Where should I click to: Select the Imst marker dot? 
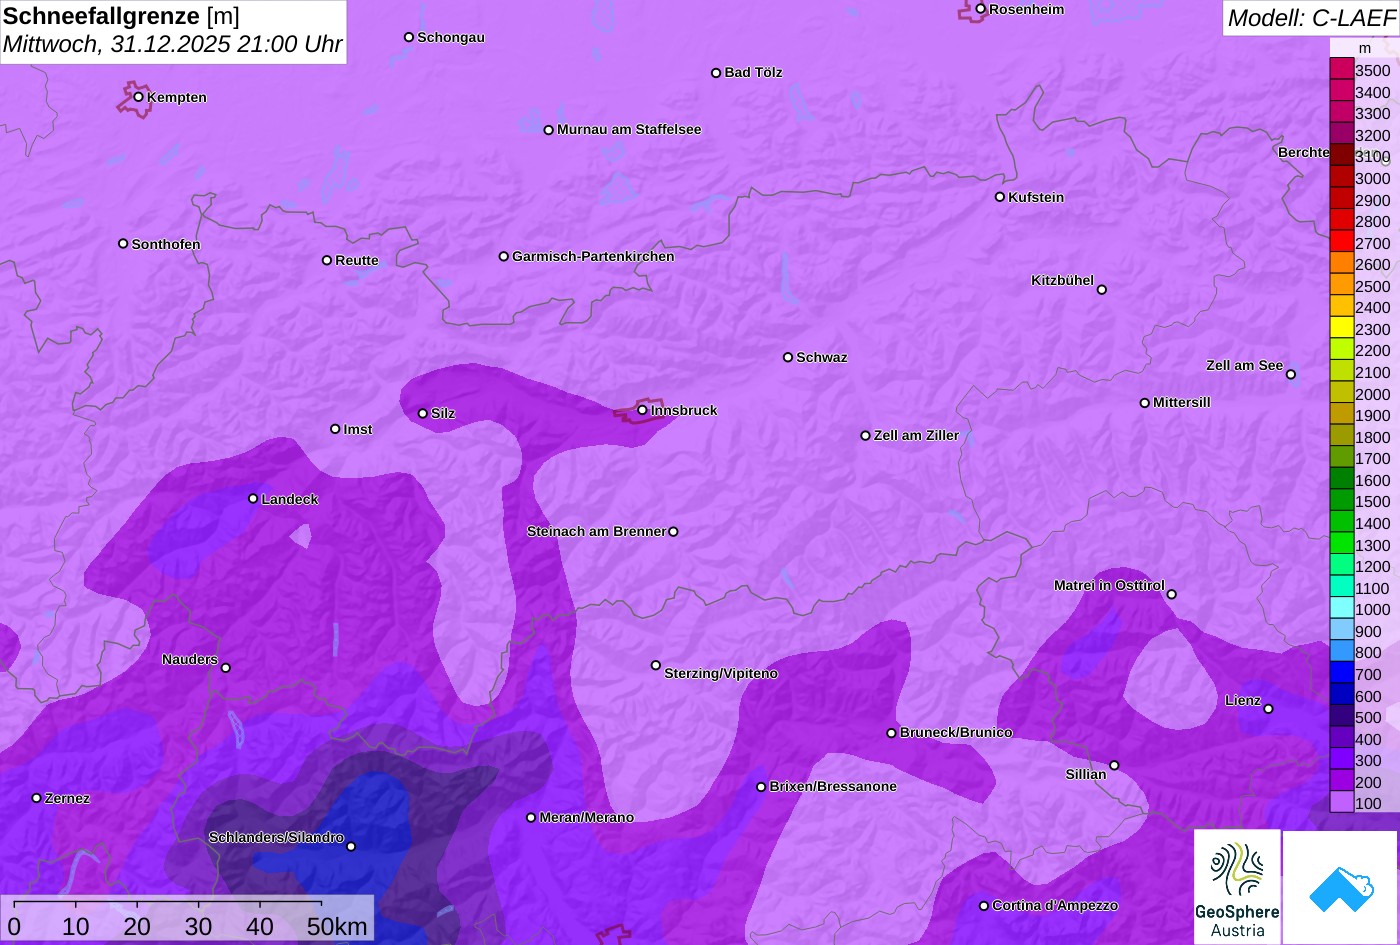335,429
